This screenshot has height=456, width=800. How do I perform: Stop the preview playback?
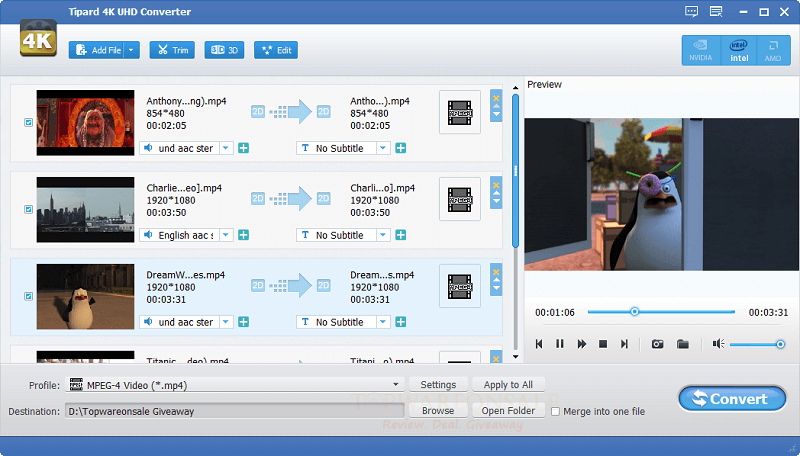point(603,344)
